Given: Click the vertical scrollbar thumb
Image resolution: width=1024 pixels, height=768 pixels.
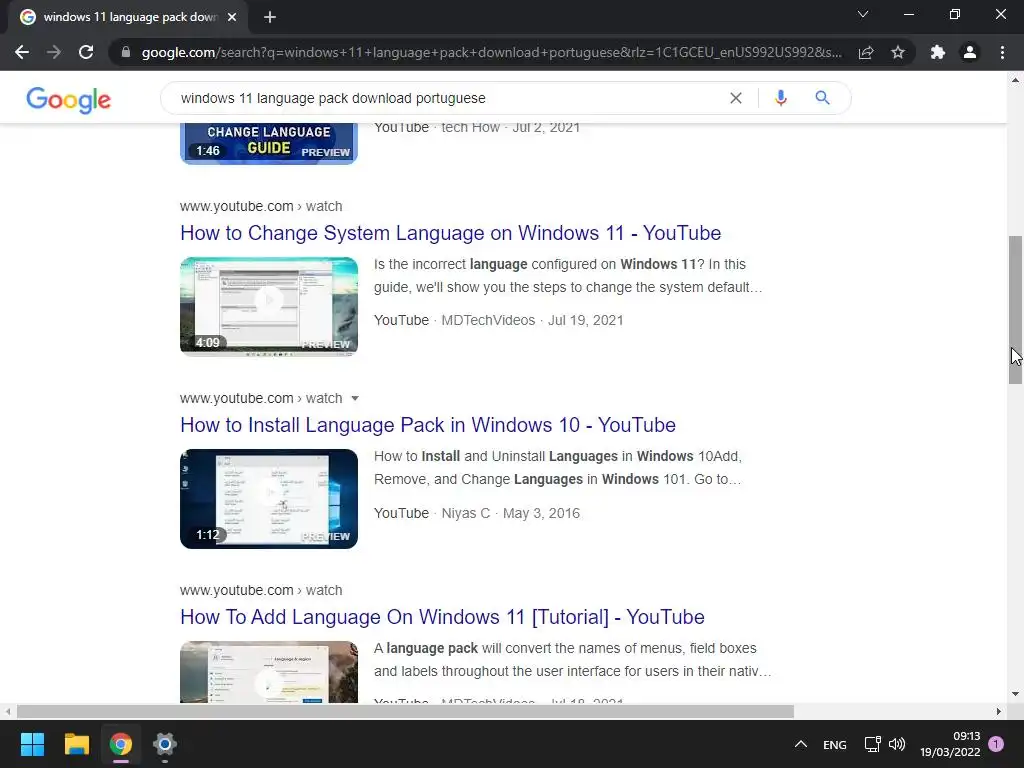Looking at the screenshot, I should [1015, 310].
